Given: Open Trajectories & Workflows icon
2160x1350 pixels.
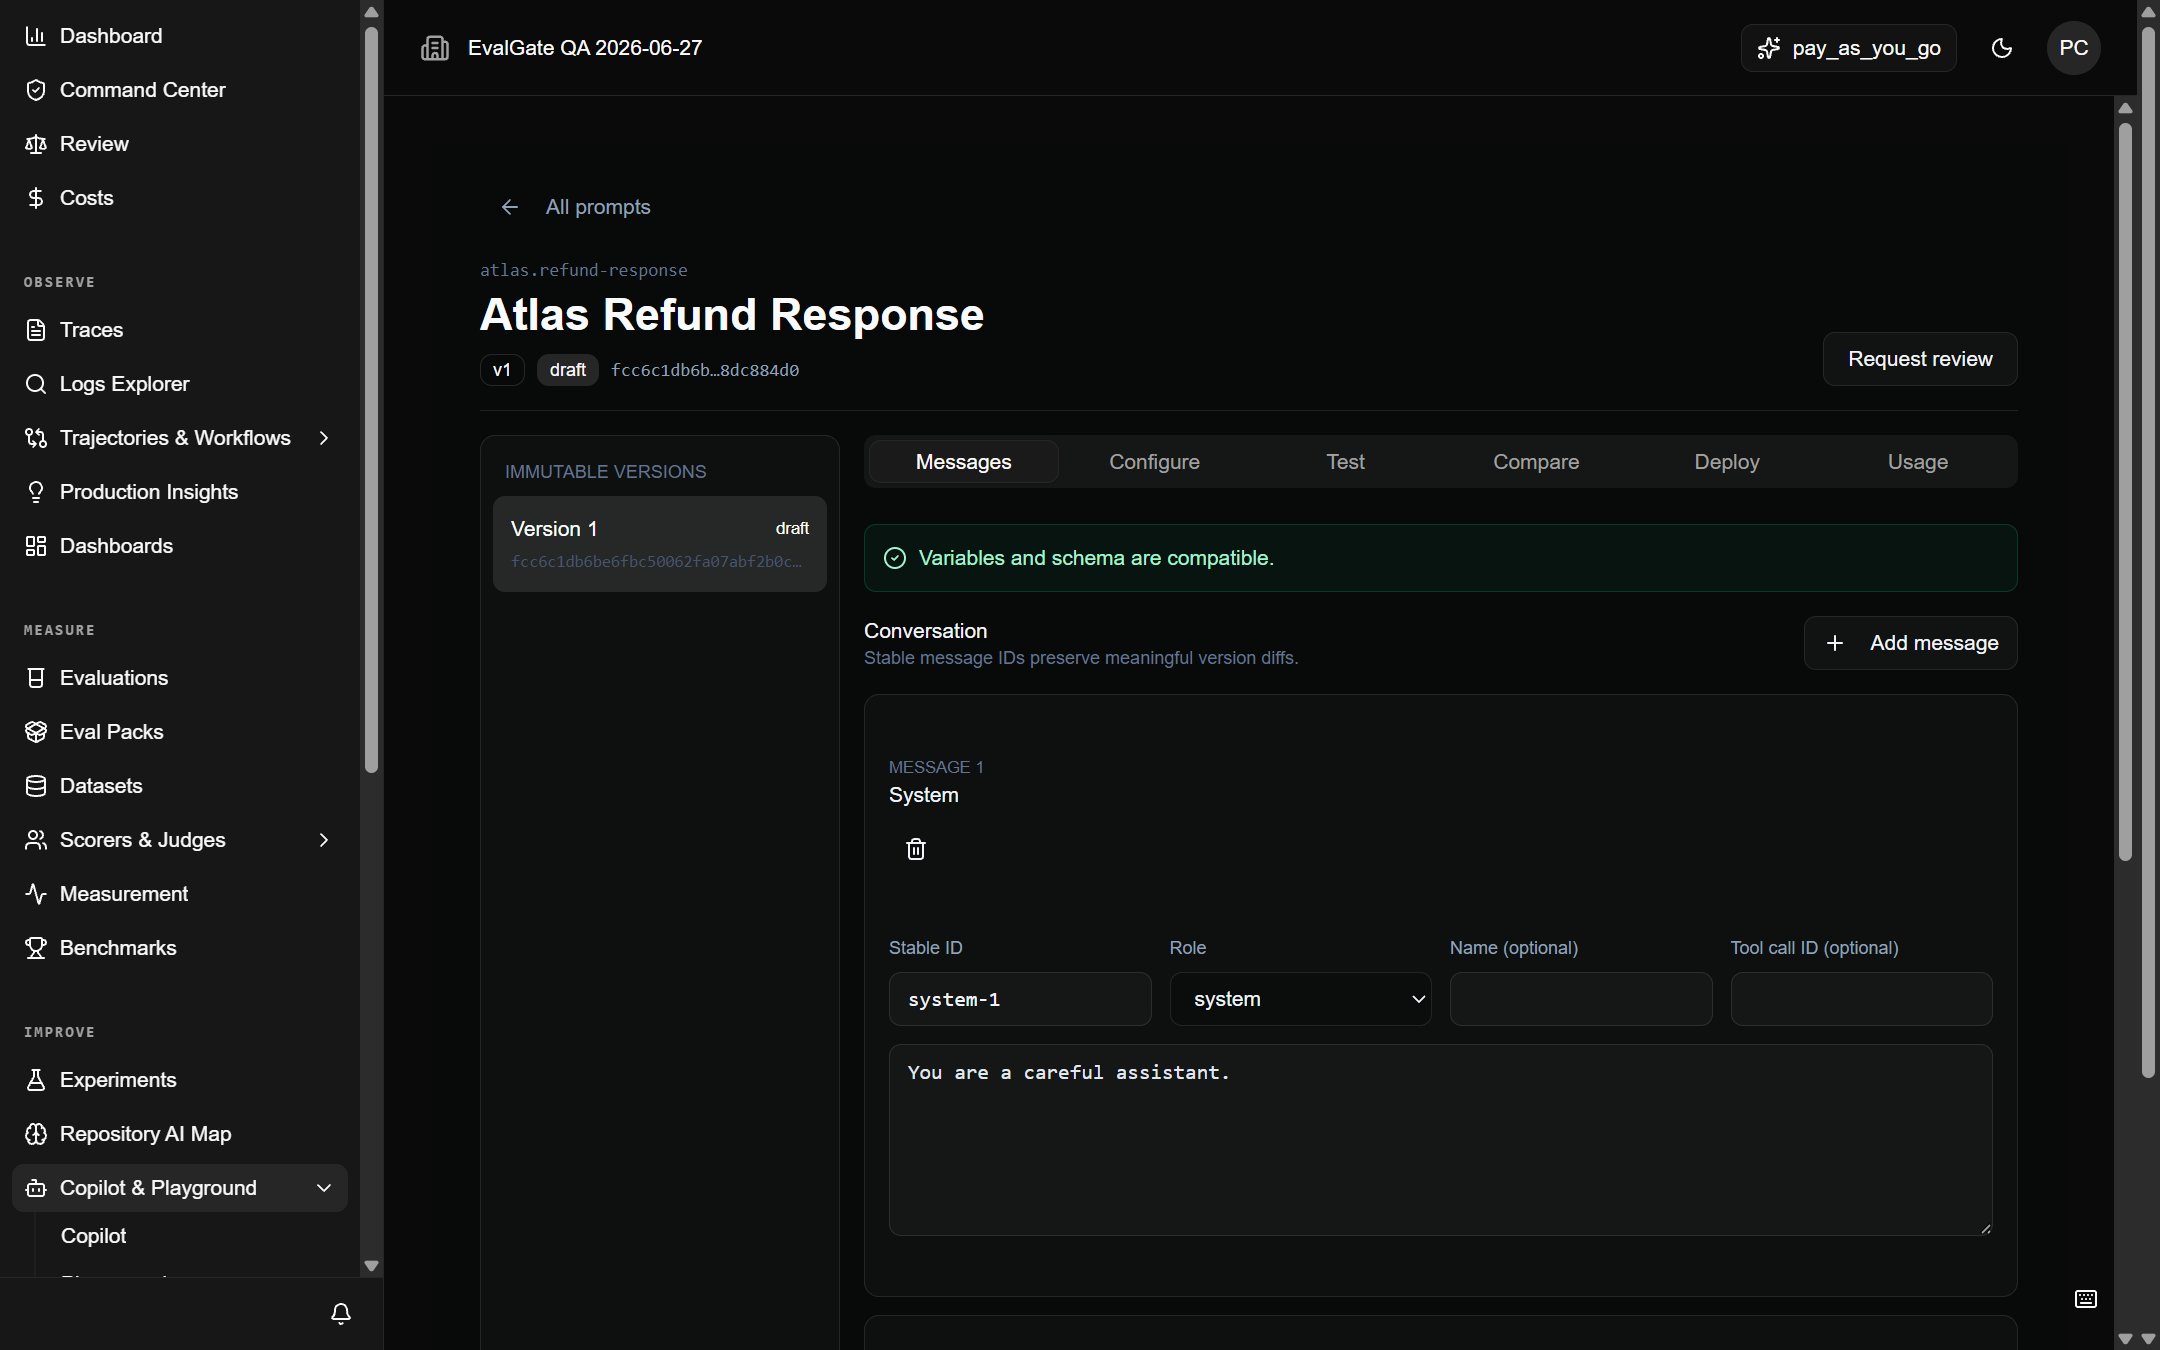Looking at the screenshot, I should click(36, 438).
